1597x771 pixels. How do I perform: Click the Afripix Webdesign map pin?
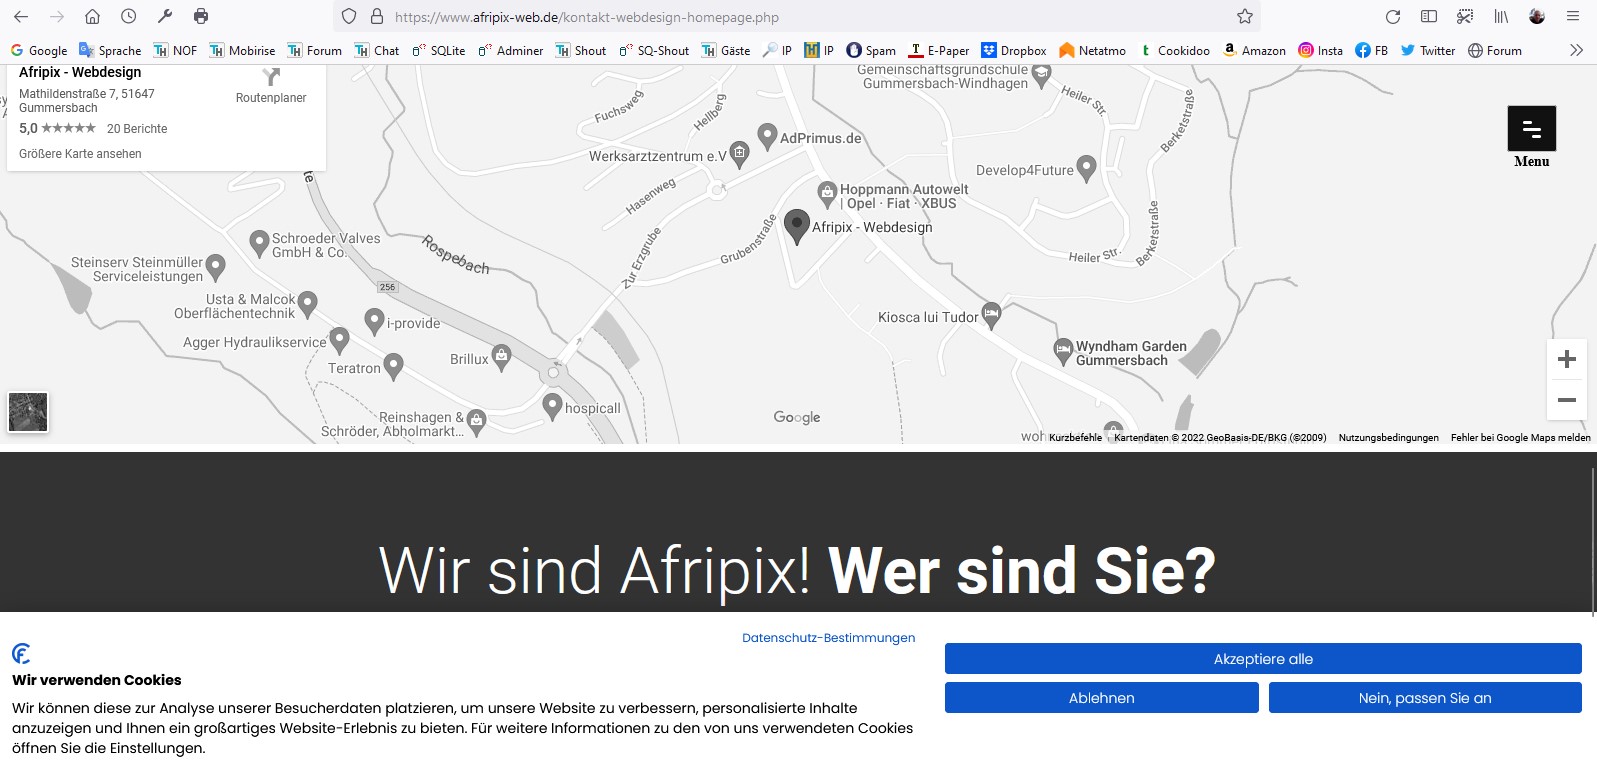click(x=796, y=225)
